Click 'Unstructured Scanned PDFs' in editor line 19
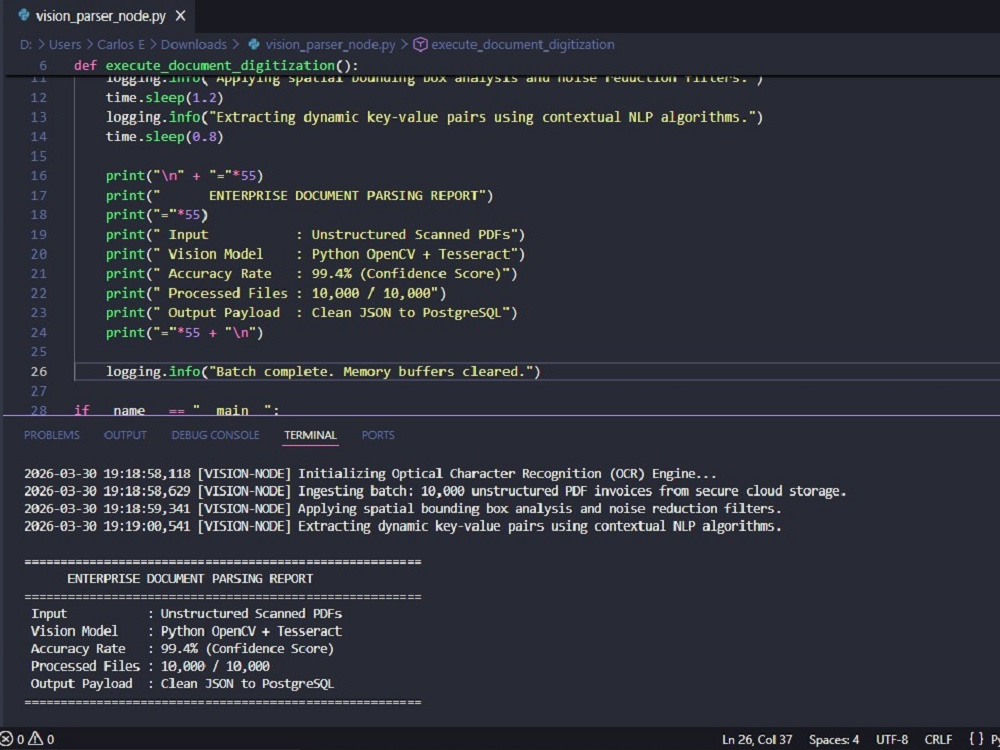 (x=411, y=235)
